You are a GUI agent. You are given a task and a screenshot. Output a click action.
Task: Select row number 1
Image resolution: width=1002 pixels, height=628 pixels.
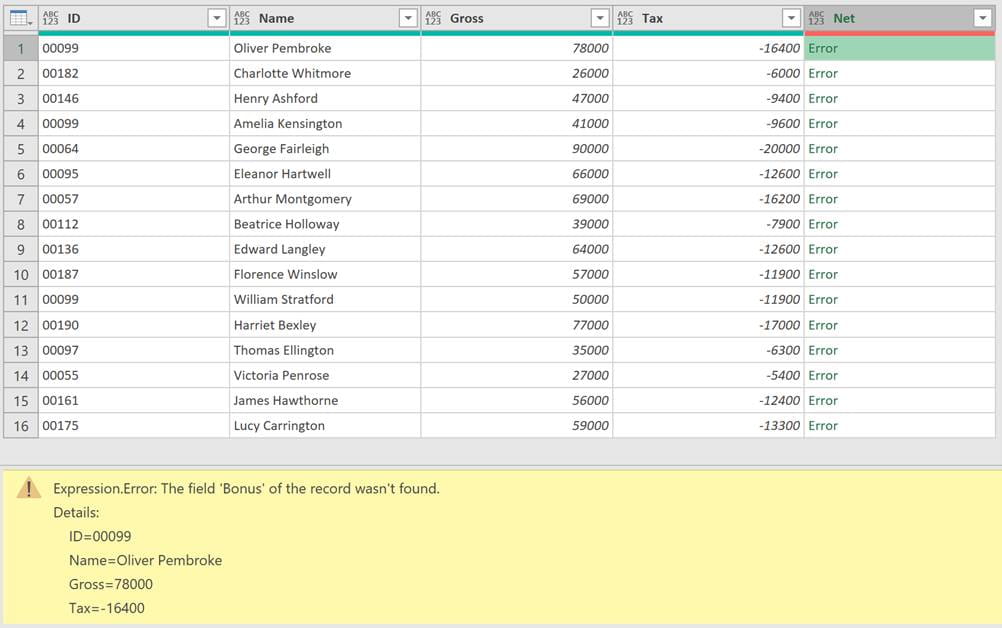pyautogui.click(x=20, y=49)
